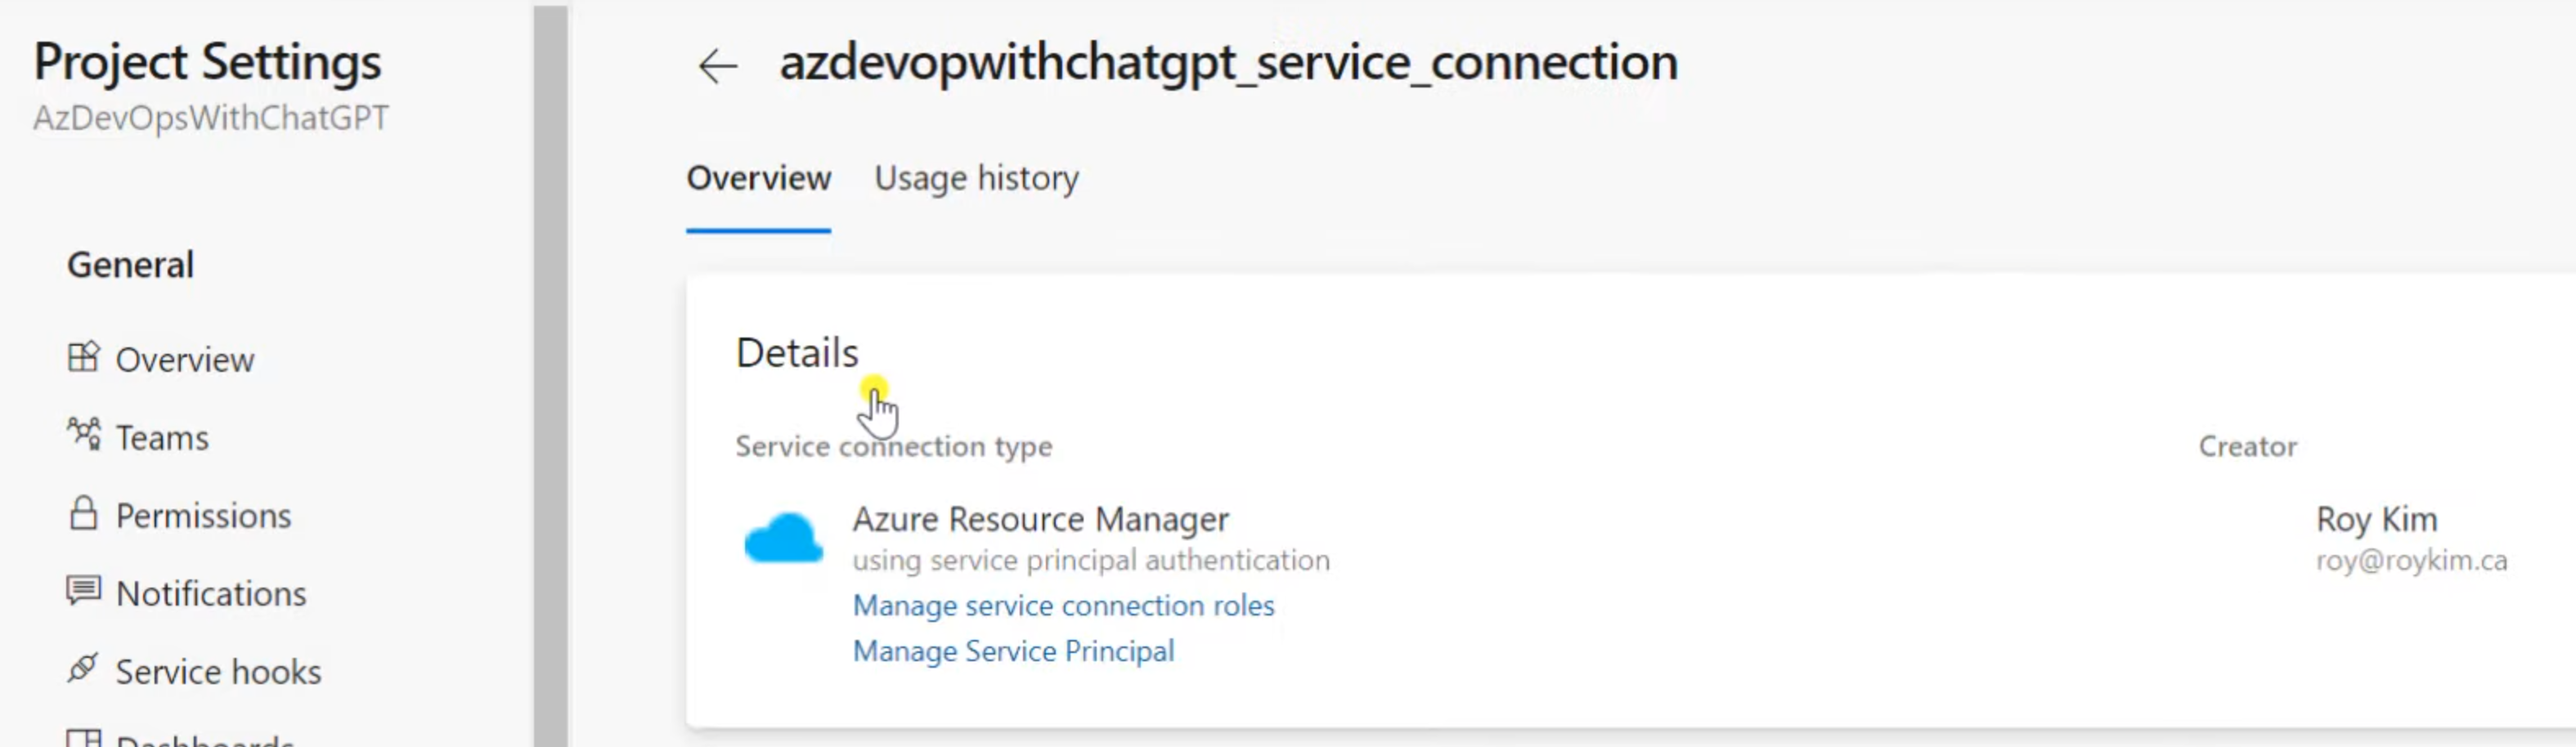The width and height of the screenshot is (2576, 747).
Task: Switch to the Usage history tab
Action: click(x=976, y=178)
